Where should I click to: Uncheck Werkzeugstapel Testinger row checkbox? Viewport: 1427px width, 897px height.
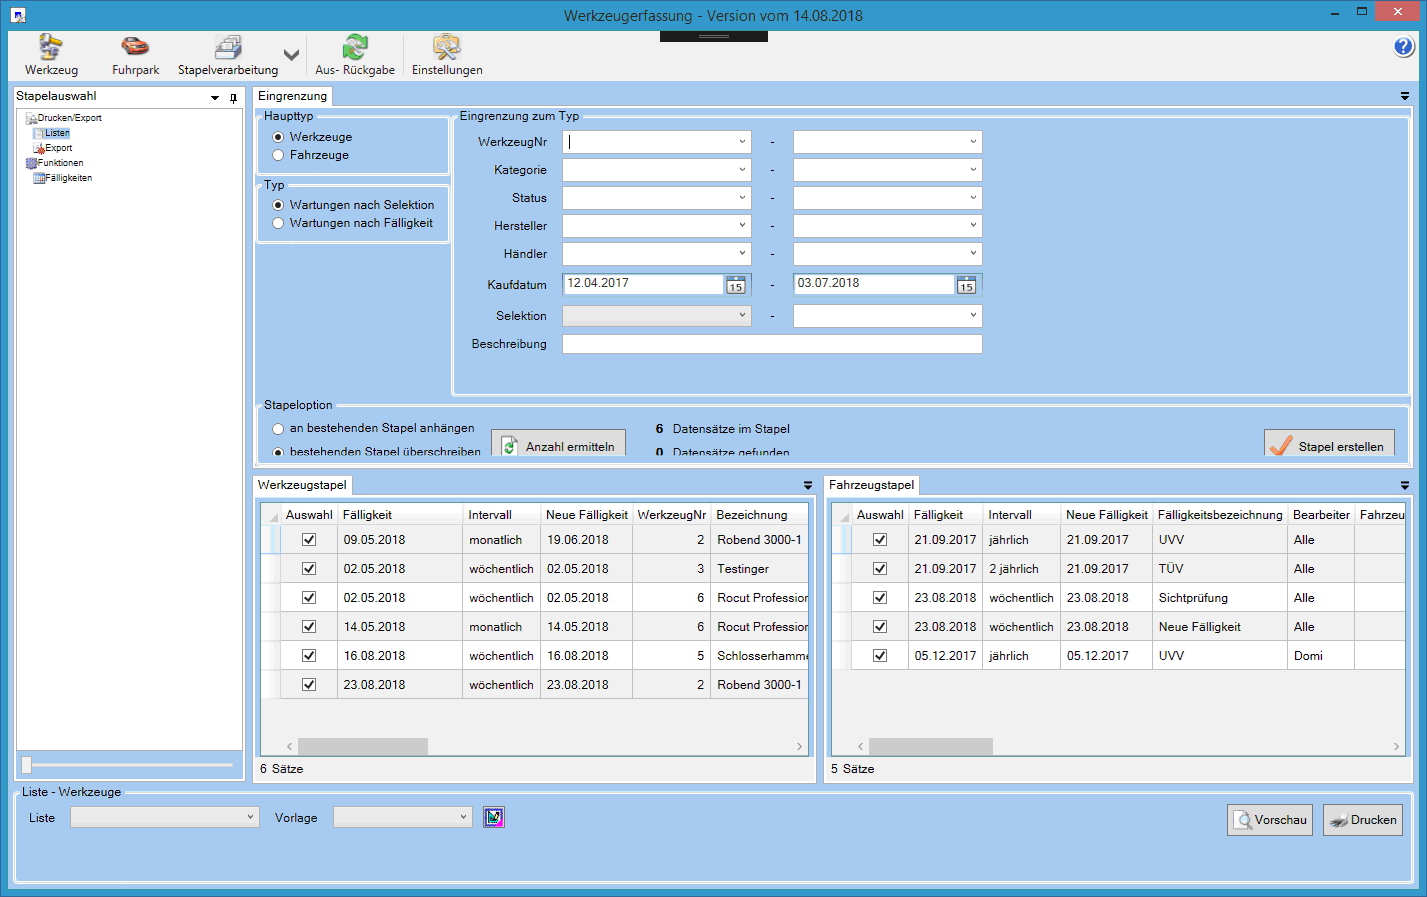[x=309, y=568]
